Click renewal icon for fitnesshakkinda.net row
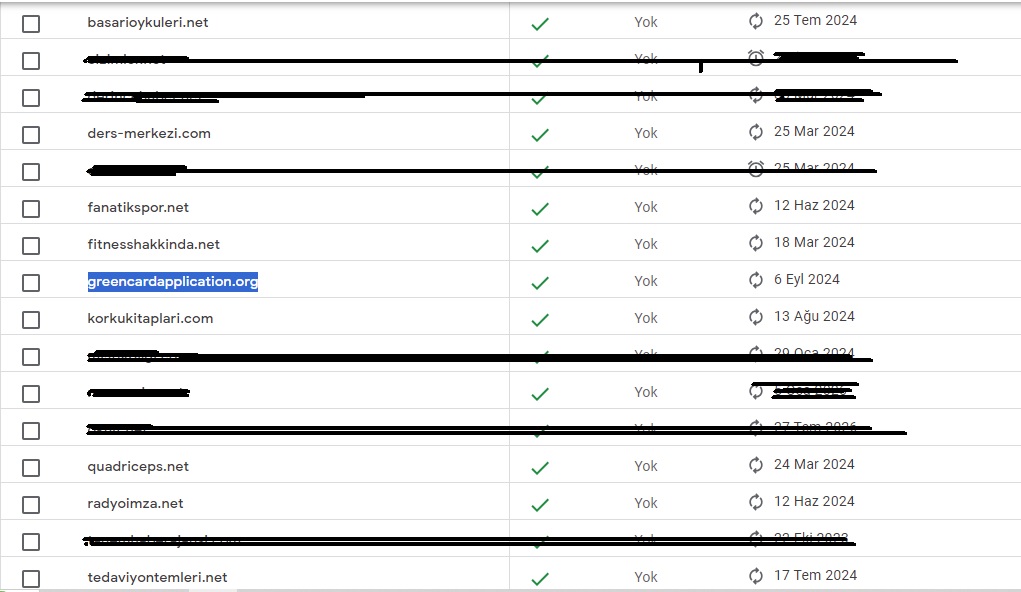Image resolution: width=1021 pixels, height=592 pixels. pyautogui.click(x=755, y=243)
